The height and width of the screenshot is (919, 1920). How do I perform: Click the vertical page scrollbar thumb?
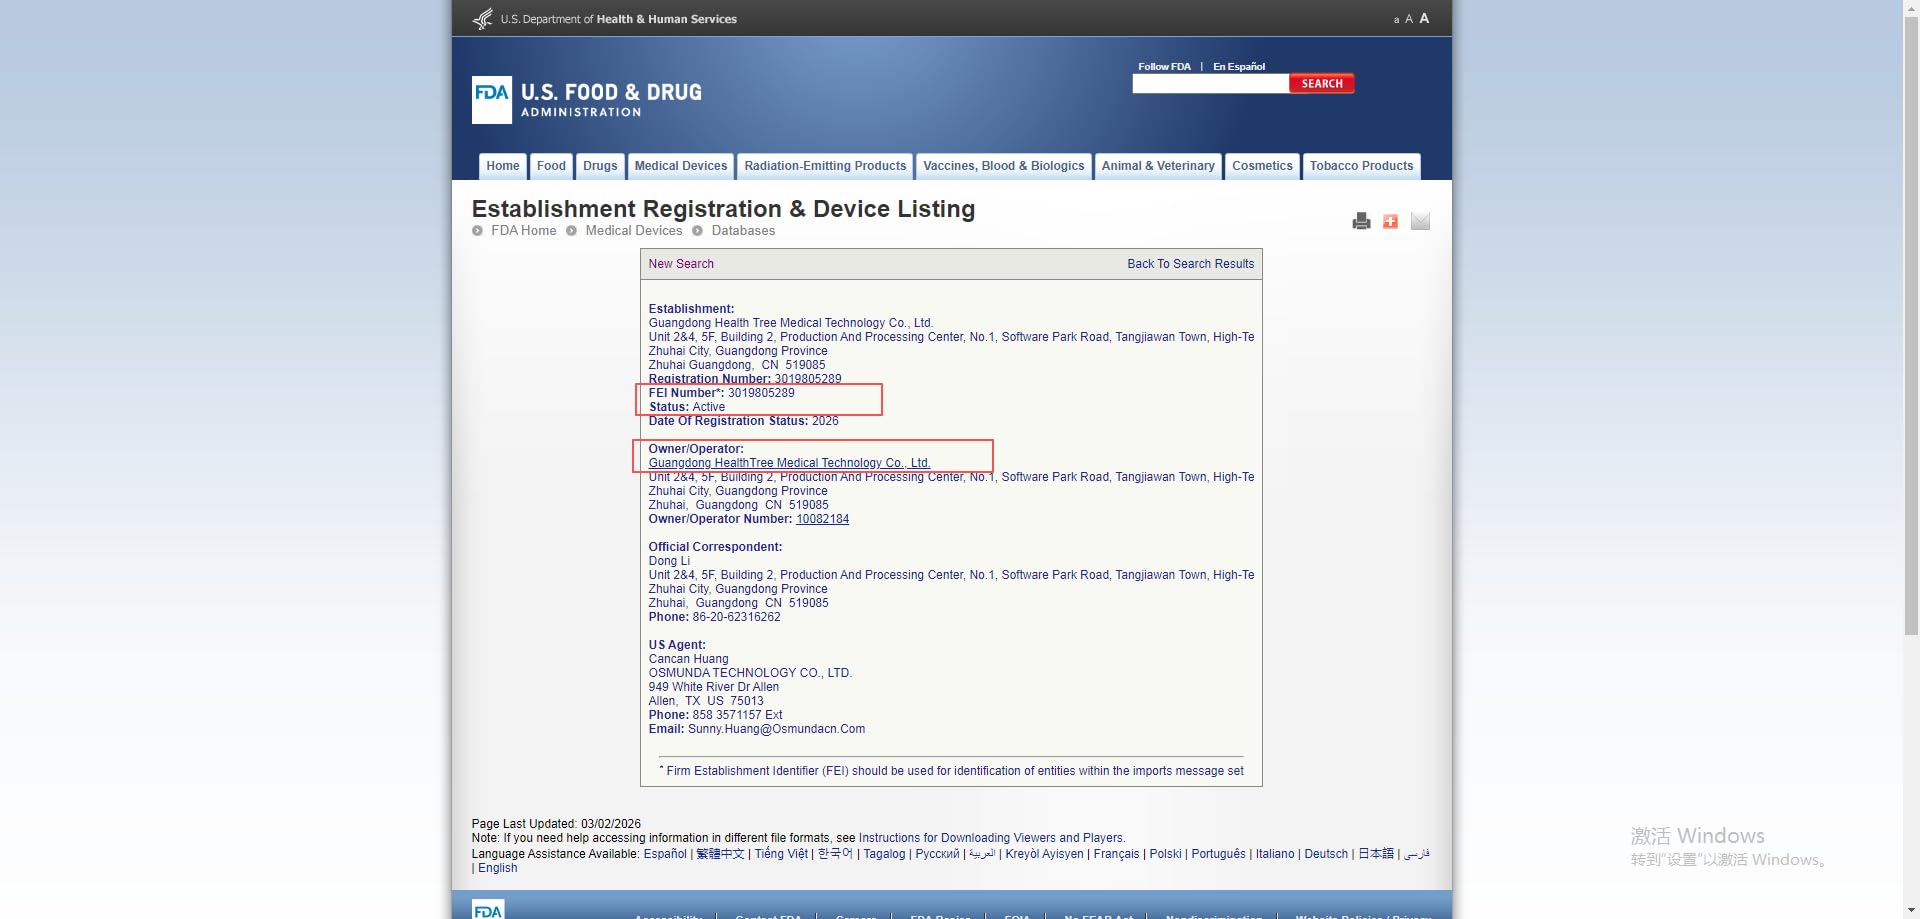click(1911, 325)
